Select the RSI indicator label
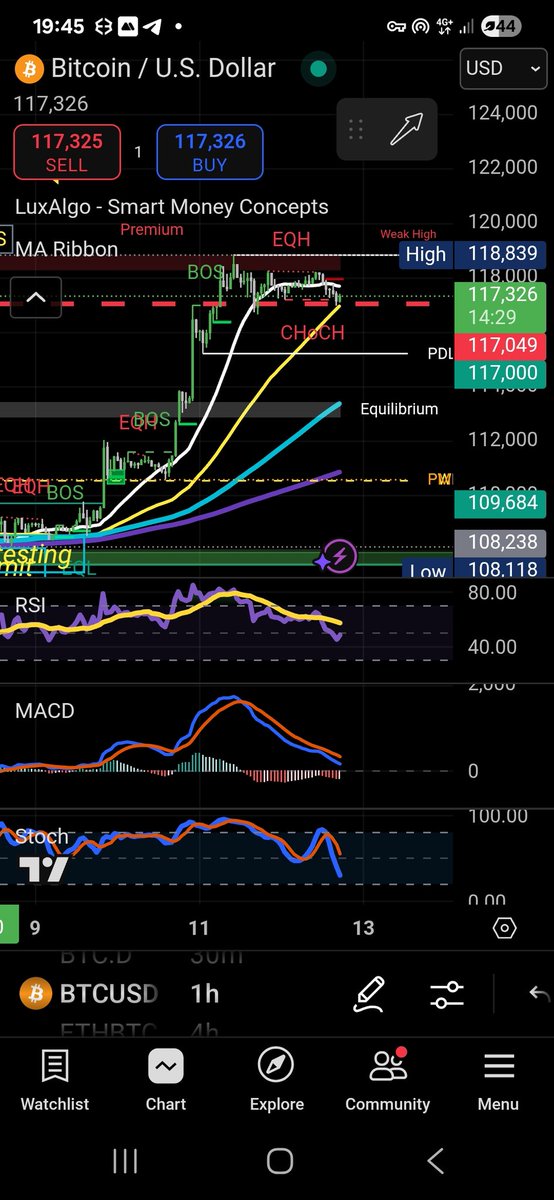The image size is (554, 1200). point(31,605)
